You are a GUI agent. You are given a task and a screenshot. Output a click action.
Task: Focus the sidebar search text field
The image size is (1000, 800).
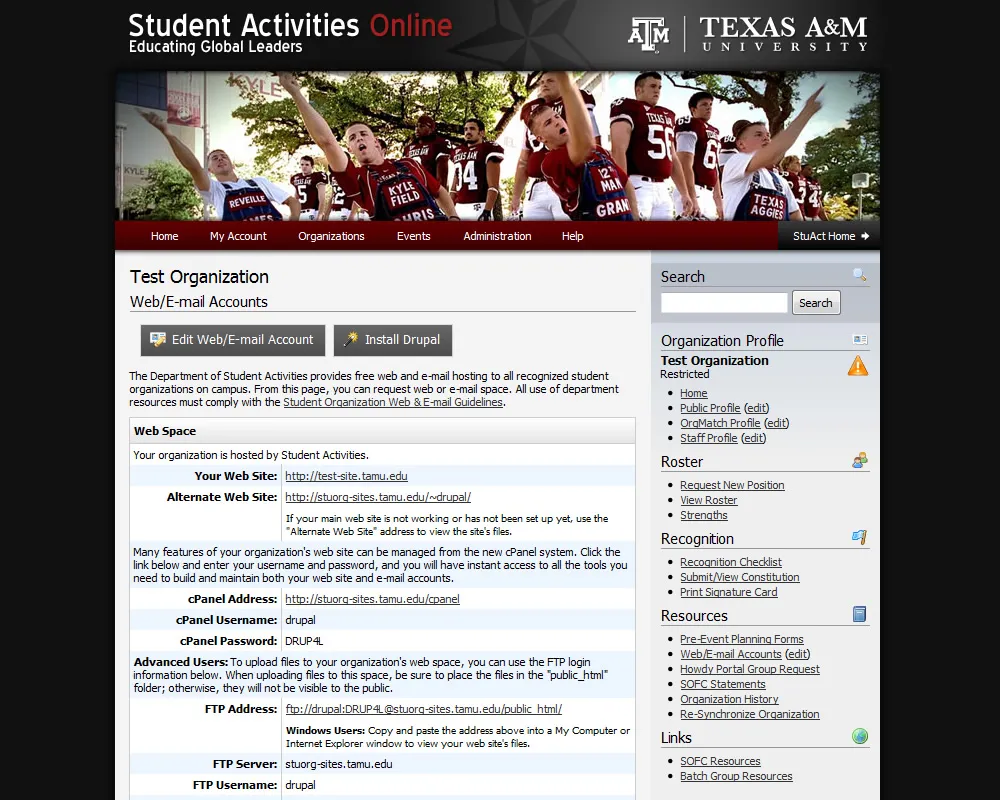(x=724, y=302)
